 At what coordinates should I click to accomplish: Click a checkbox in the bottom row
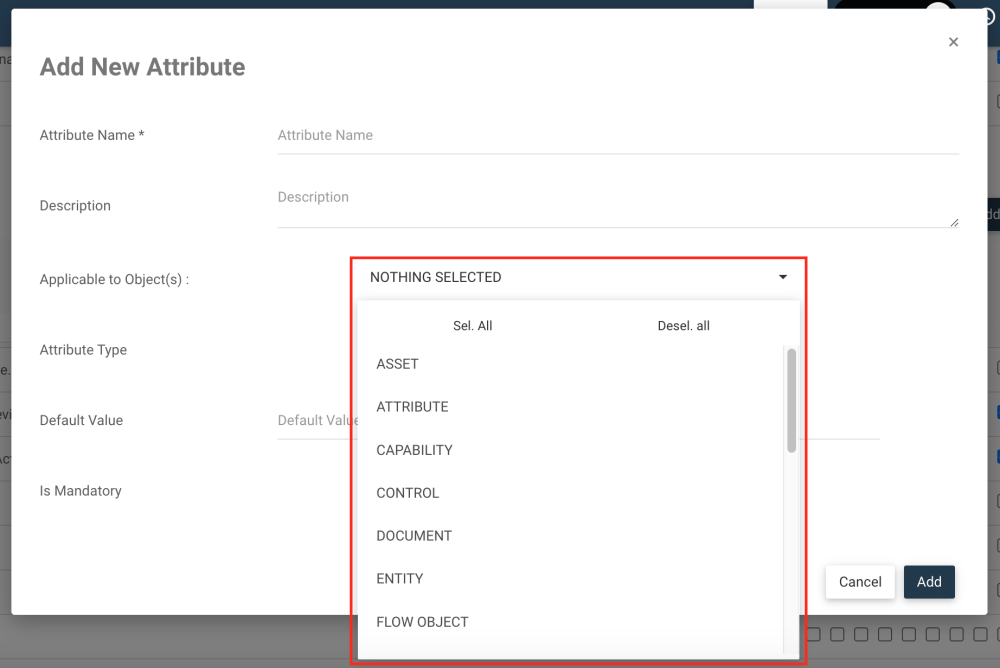836,633
